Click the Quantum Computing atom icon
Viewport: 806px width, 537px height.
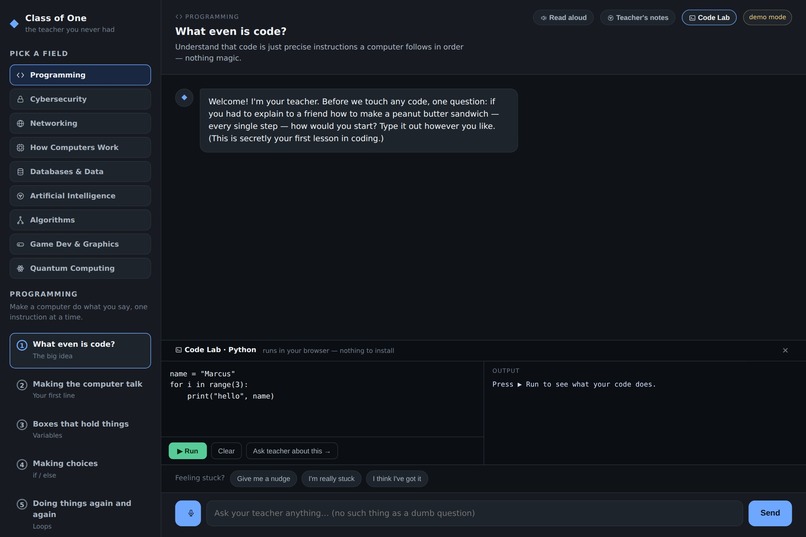coord(21,268)
